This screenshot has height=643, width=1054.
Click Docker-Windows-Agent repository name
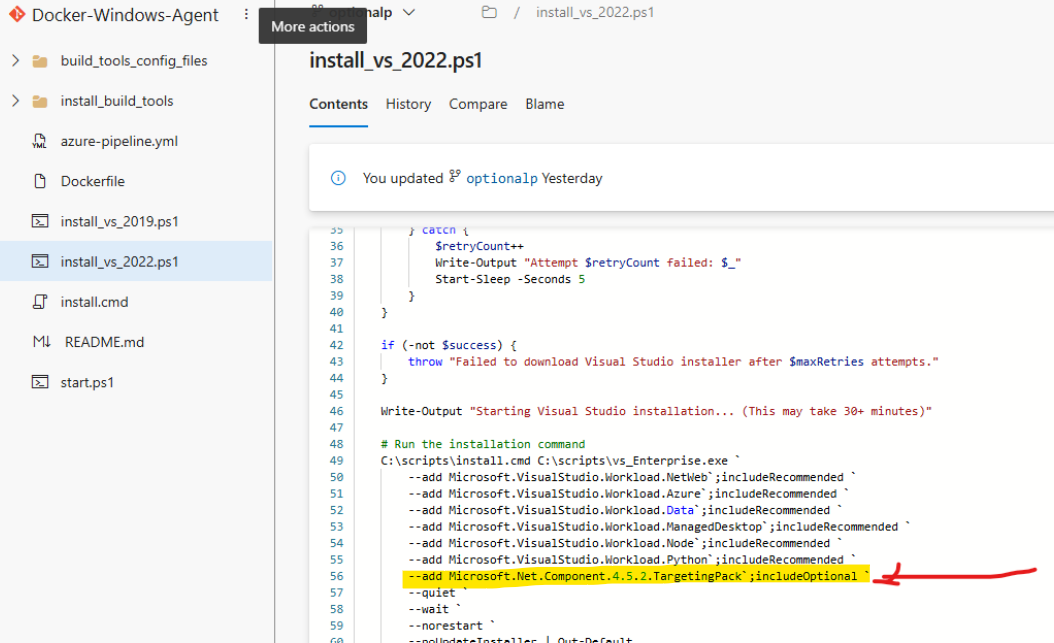point(125,15)
